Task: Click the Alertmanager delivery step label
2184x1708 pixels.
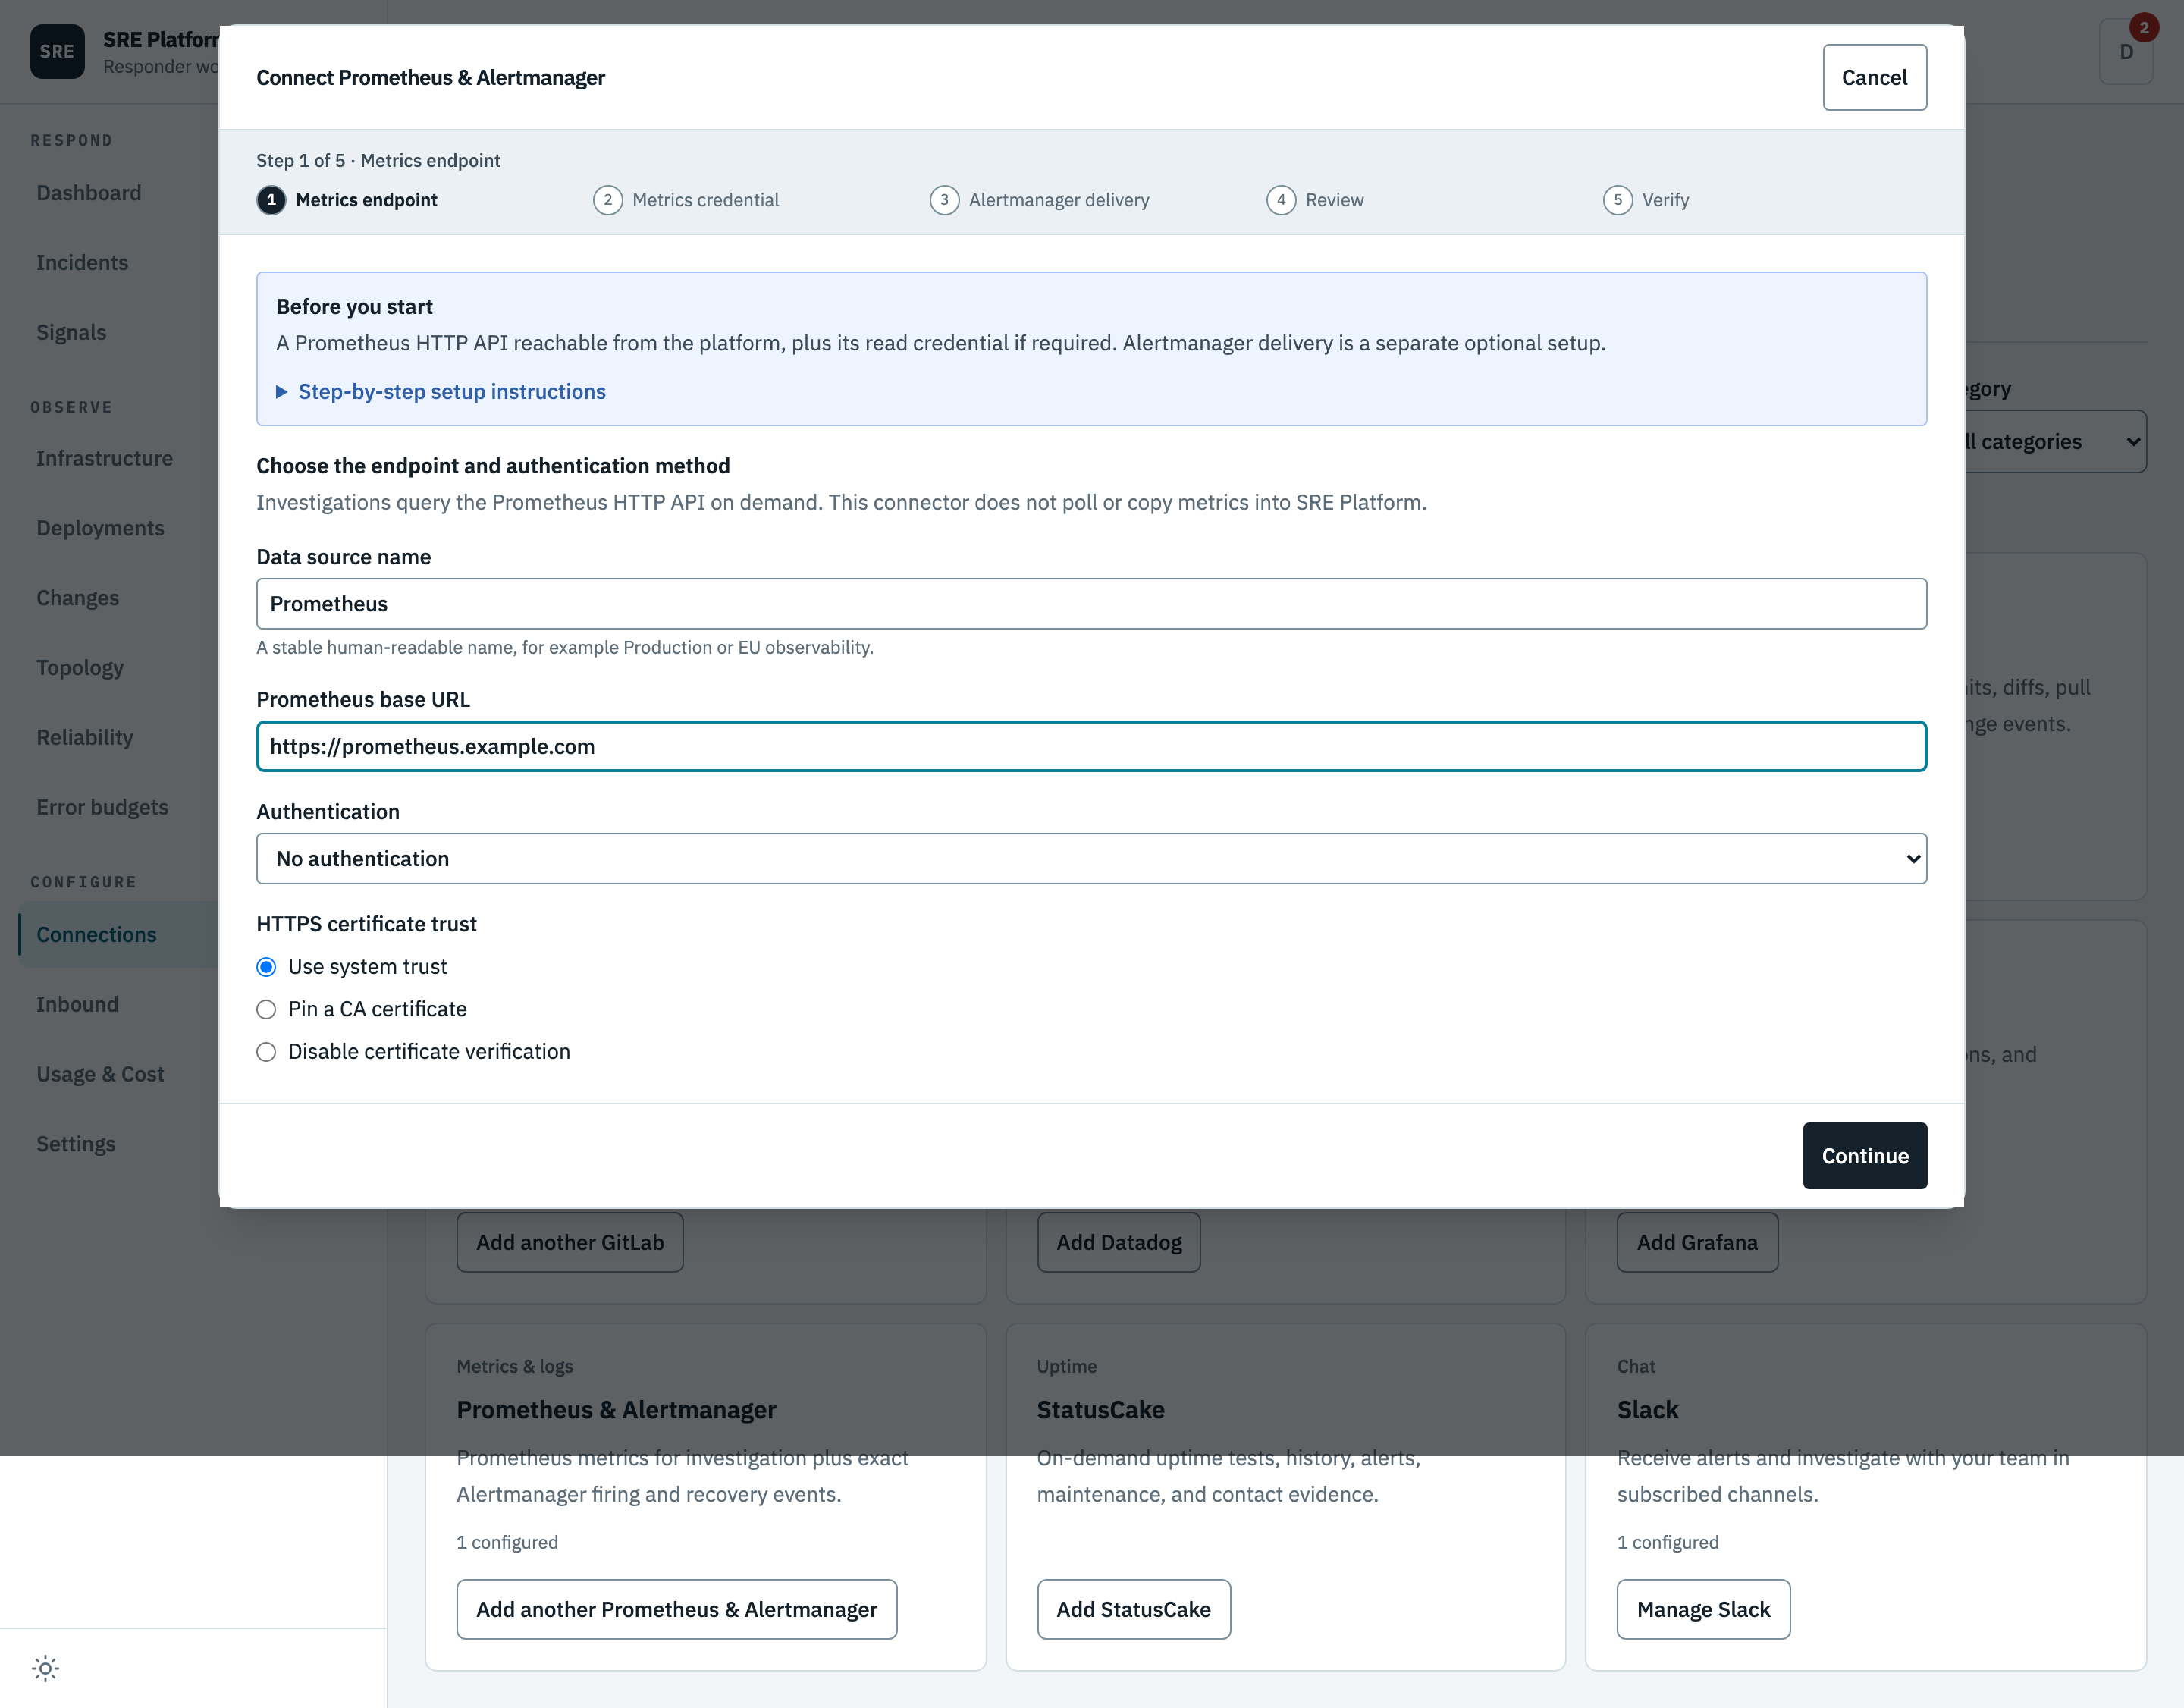Action: [x=1059, y=200]
